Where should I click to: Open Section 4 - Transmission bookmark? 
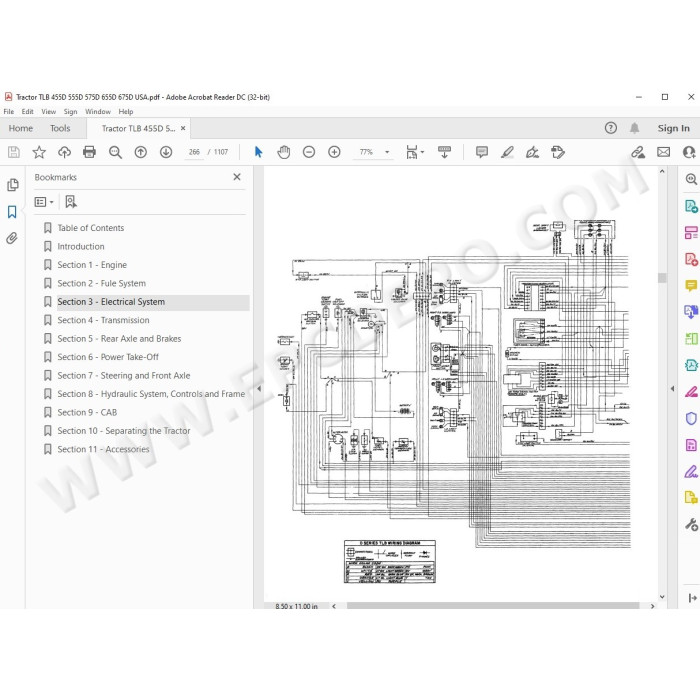tap(103, 320)
